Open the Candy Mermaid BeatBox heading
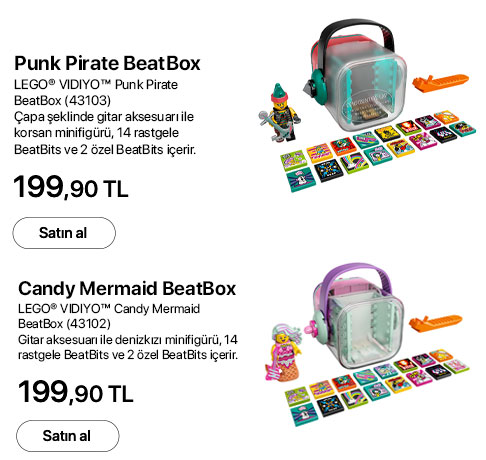Screen dimensions: 486x460 [127, 288]
